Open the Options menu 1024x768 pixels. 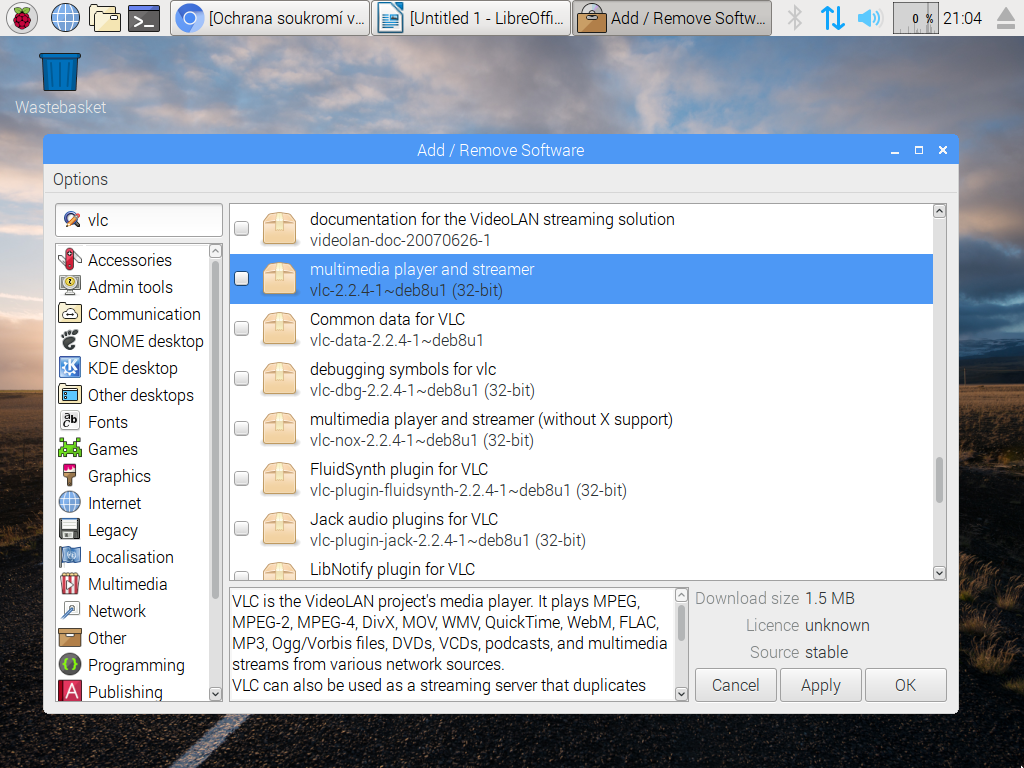click(79, 179)
